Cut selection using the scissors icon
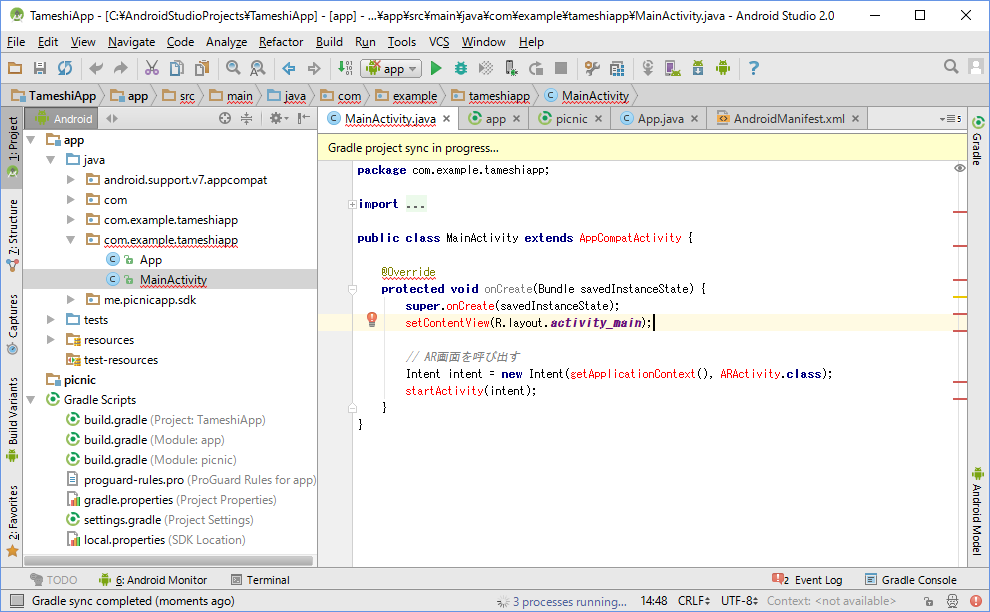The image size is (990, 612). point(152,68)
